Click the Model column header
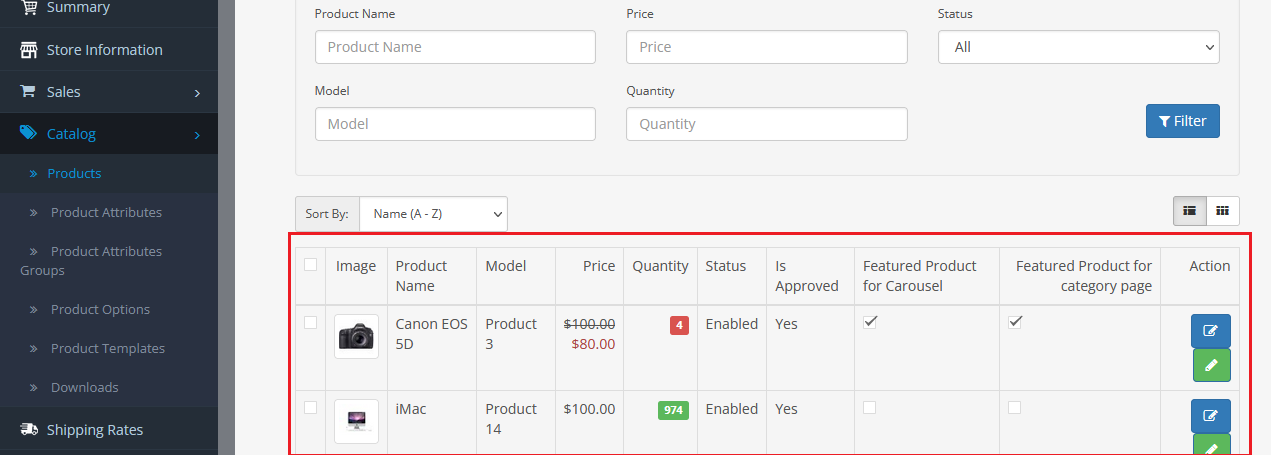The height and width of the screenshot is (455, 1271). [x=506, y=266]
